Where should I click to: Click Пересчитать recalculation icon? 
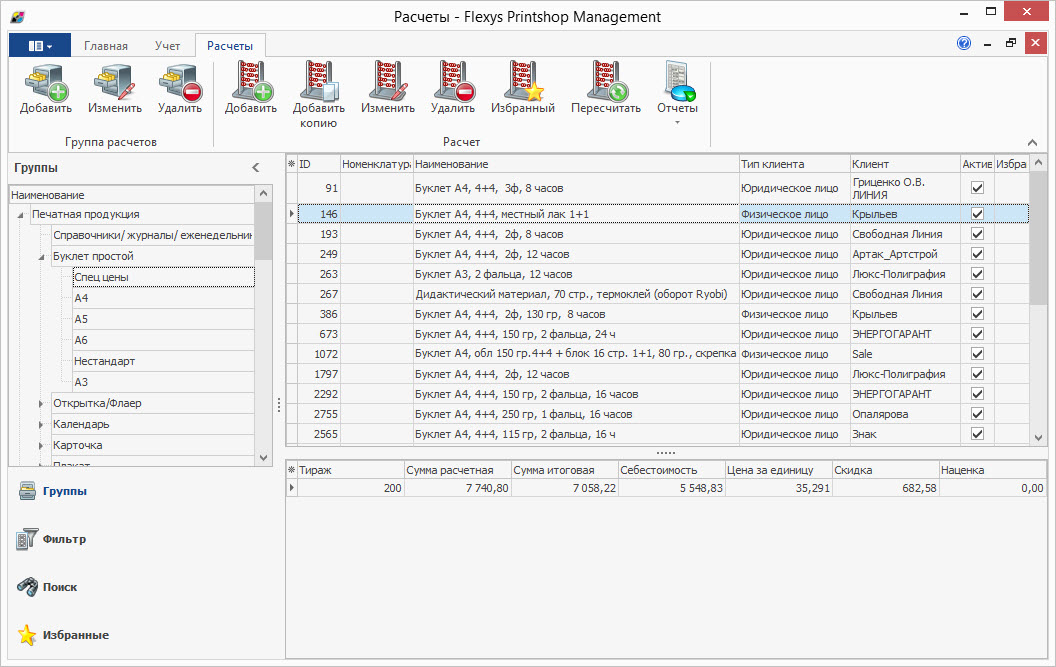[x=605, y=90]
